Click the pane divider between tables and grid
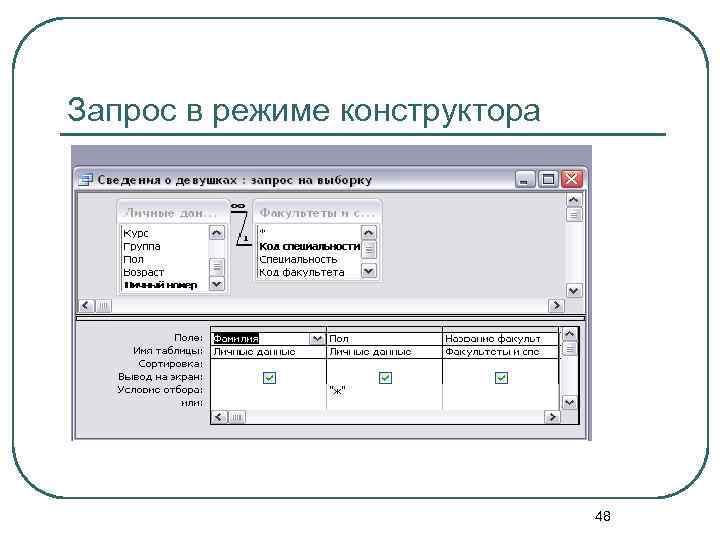Viewport: 720px width, 540px height. tap(330, 318)
